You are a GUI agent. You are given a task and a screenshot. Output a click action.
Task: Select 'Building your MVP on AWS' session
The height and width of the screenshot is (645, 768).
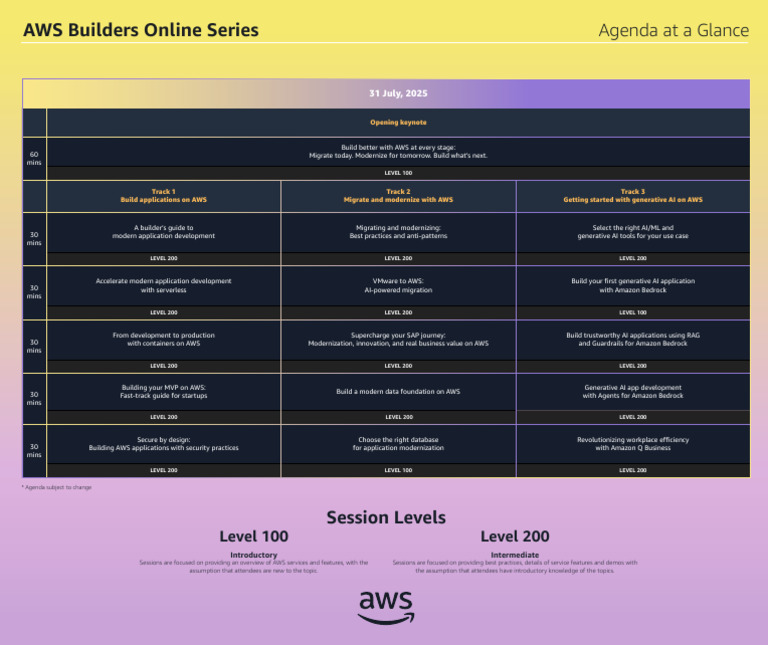(x=164, y=392)
